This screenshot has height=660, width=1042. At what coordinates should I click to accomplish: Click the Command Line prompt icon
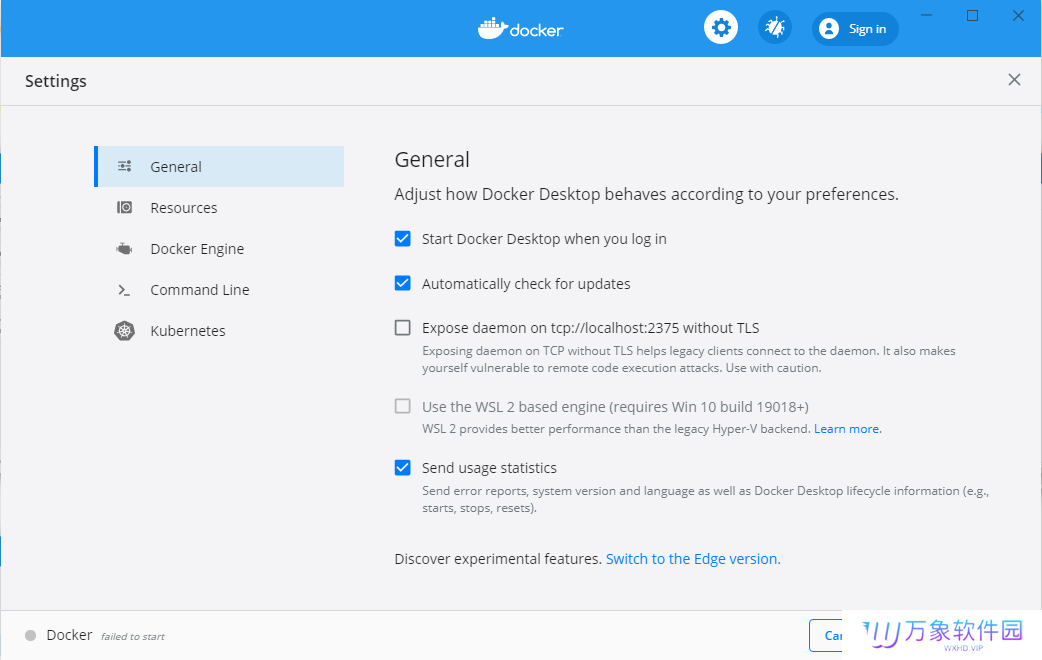click(x=124, y=290)
